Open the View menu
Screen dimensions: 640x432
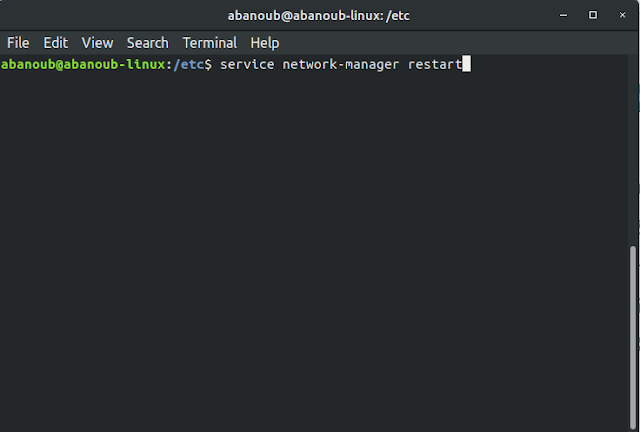[x=97, y=43]
